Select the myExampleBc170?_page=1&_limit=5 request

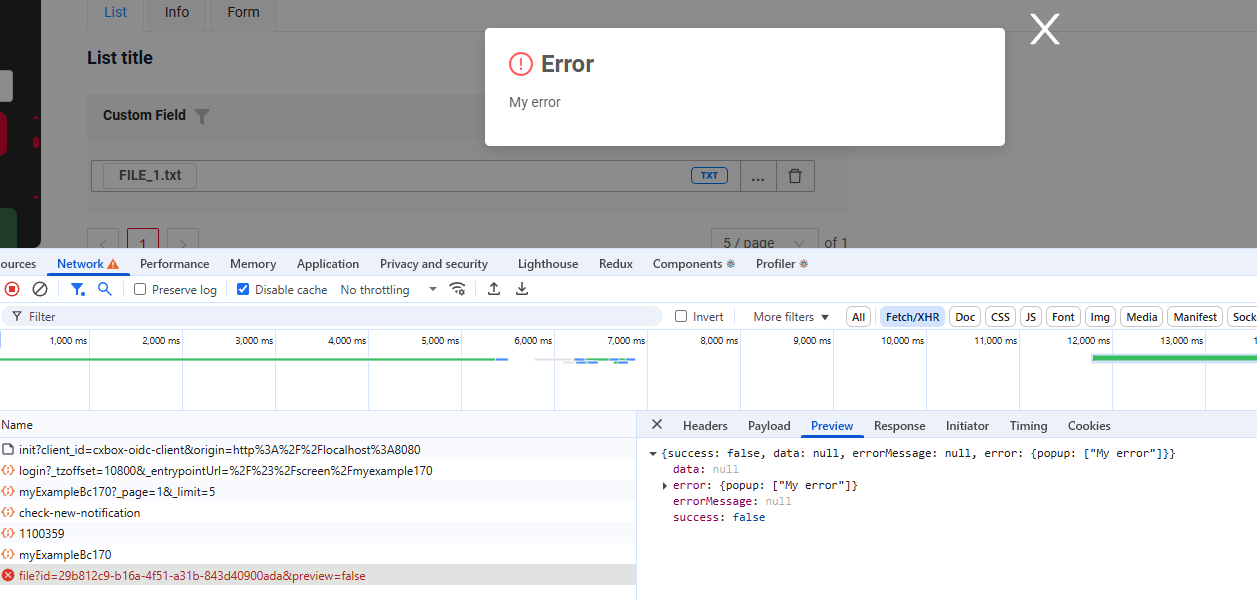[x=318, y=492]
